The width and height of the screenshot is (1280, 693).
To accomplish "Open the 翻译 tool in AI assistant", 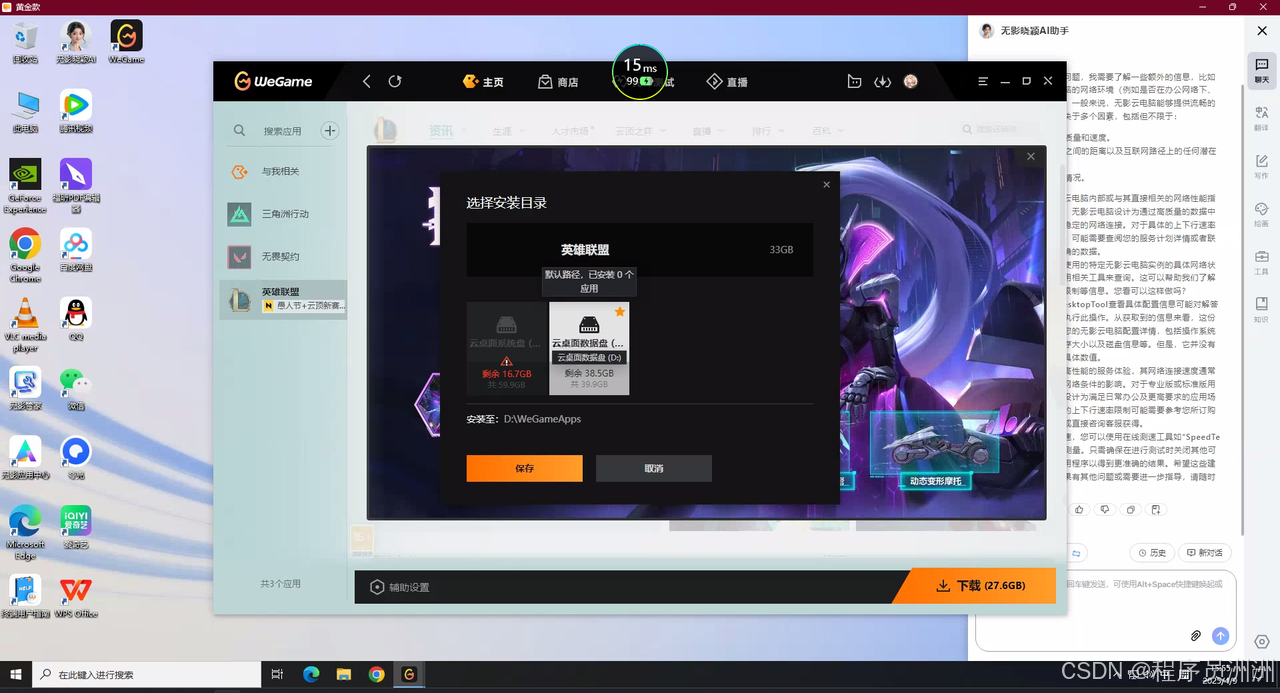I will 1261,118.
